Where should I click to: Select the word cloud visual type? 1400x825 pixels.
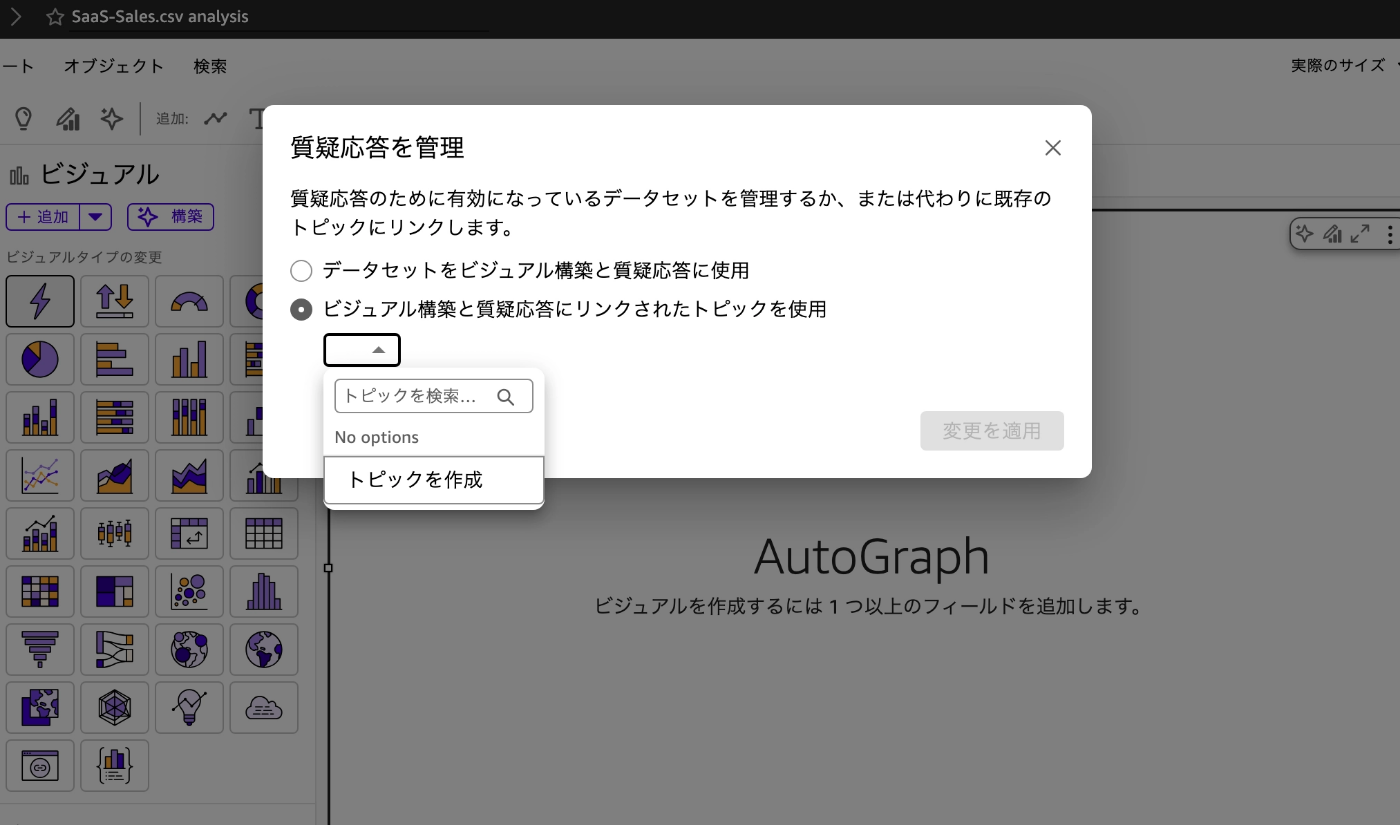tap(264, 707)
